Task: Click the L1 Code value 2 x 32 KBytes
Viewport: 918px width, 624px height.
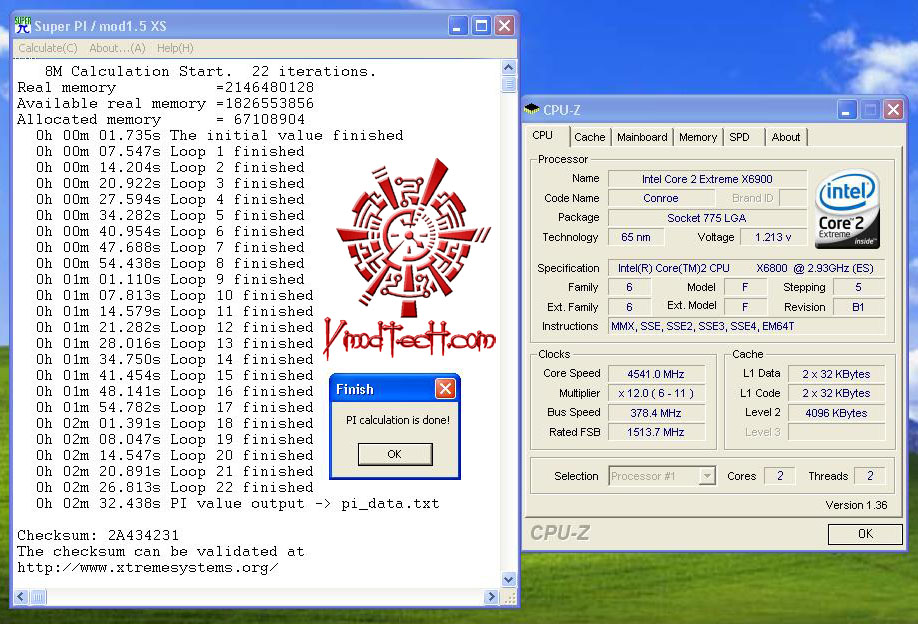Action: click(836, 393)
